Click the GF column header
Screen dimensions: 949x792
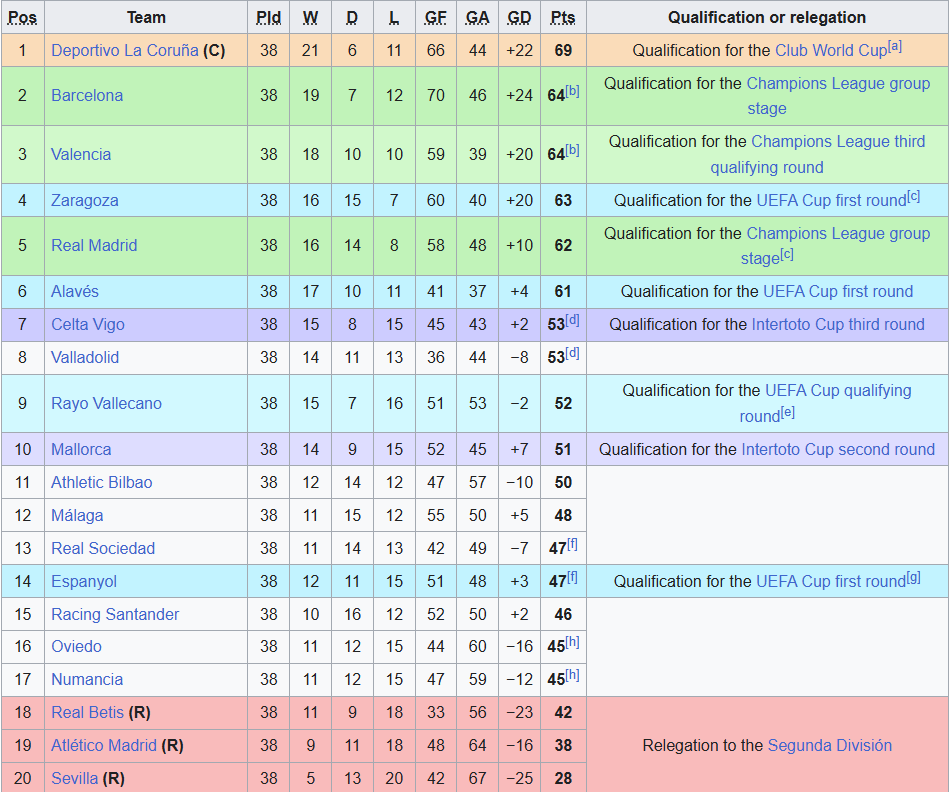436,18
